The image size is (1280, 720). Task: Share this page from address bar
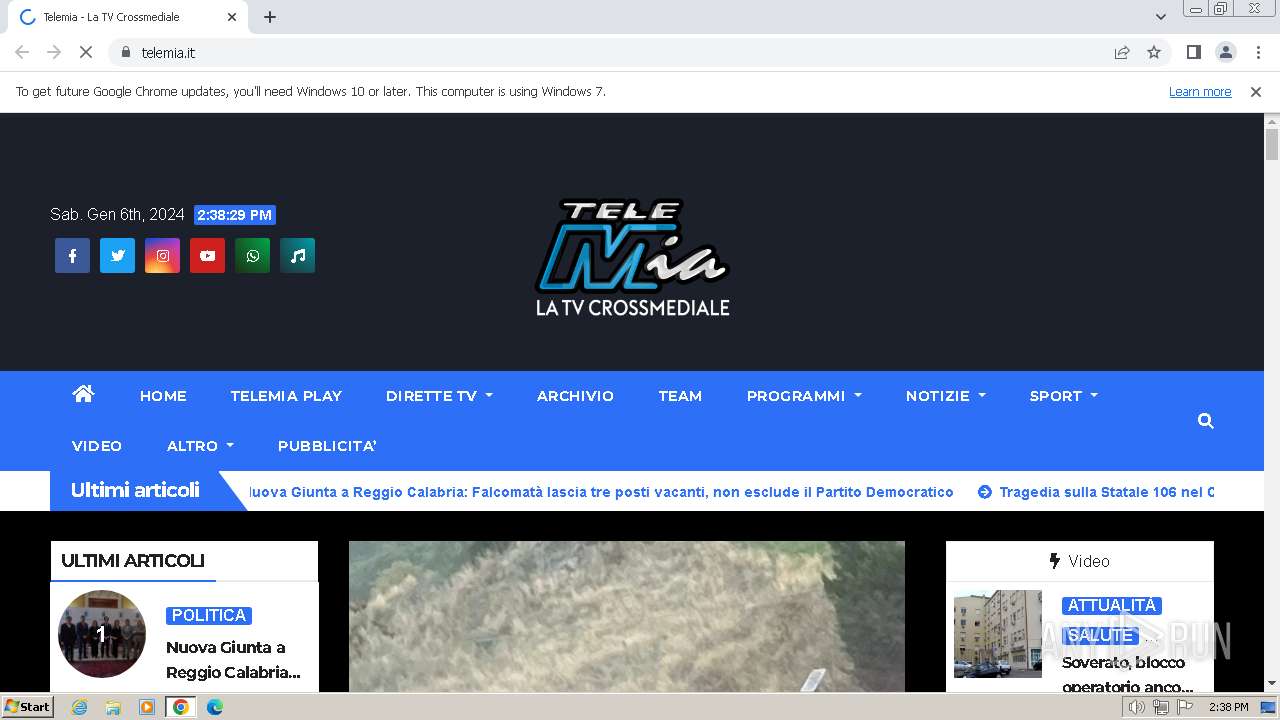[1122, 52]
